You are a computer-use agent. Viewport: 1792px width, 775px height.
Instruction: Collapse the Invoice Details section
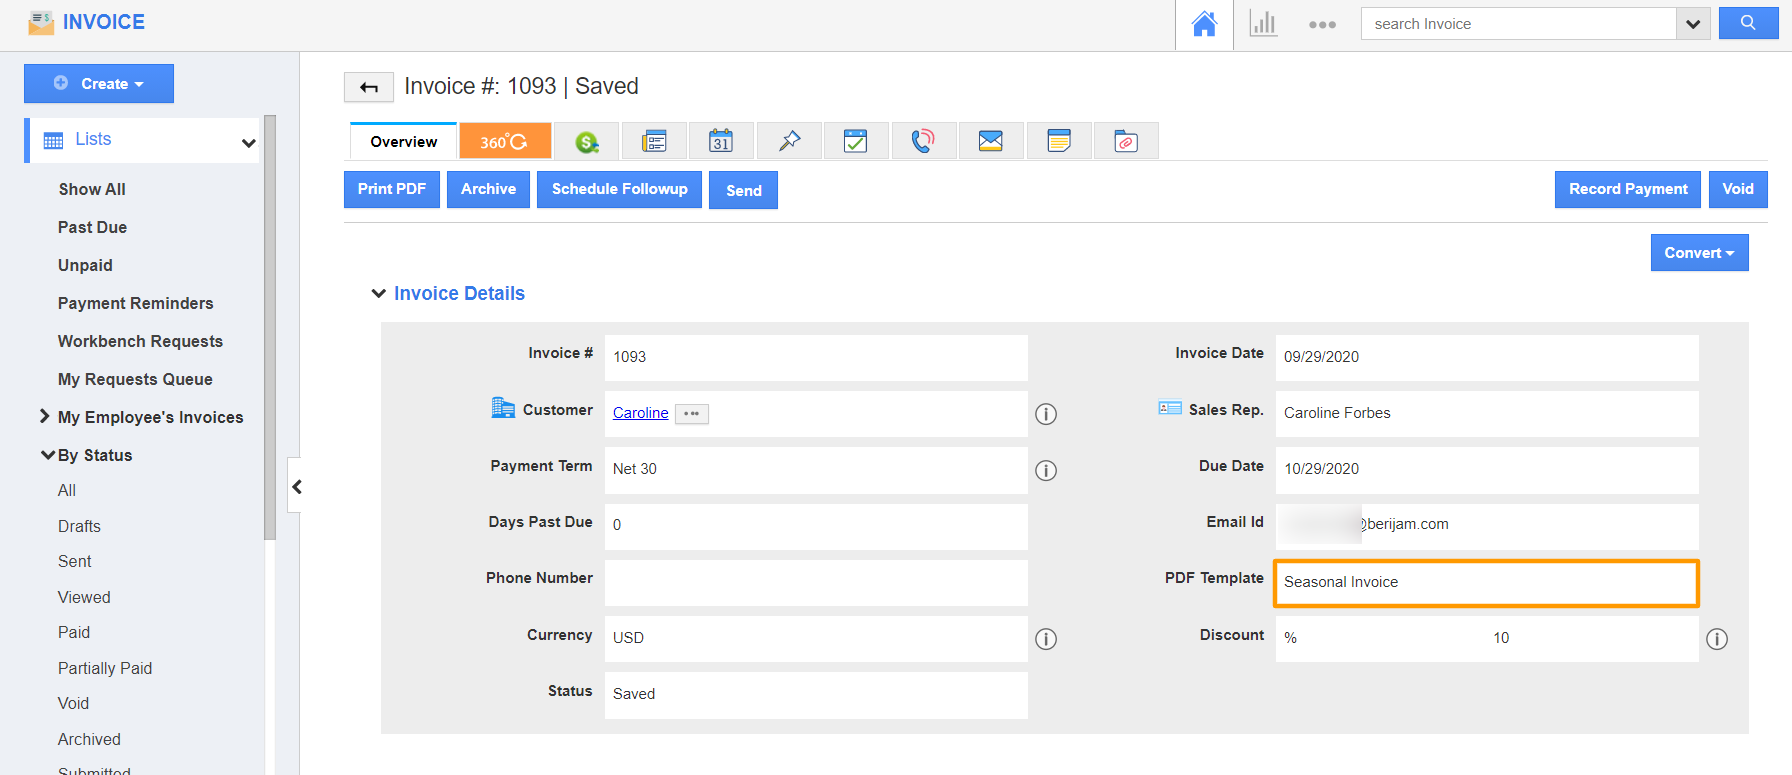[379, 293]
